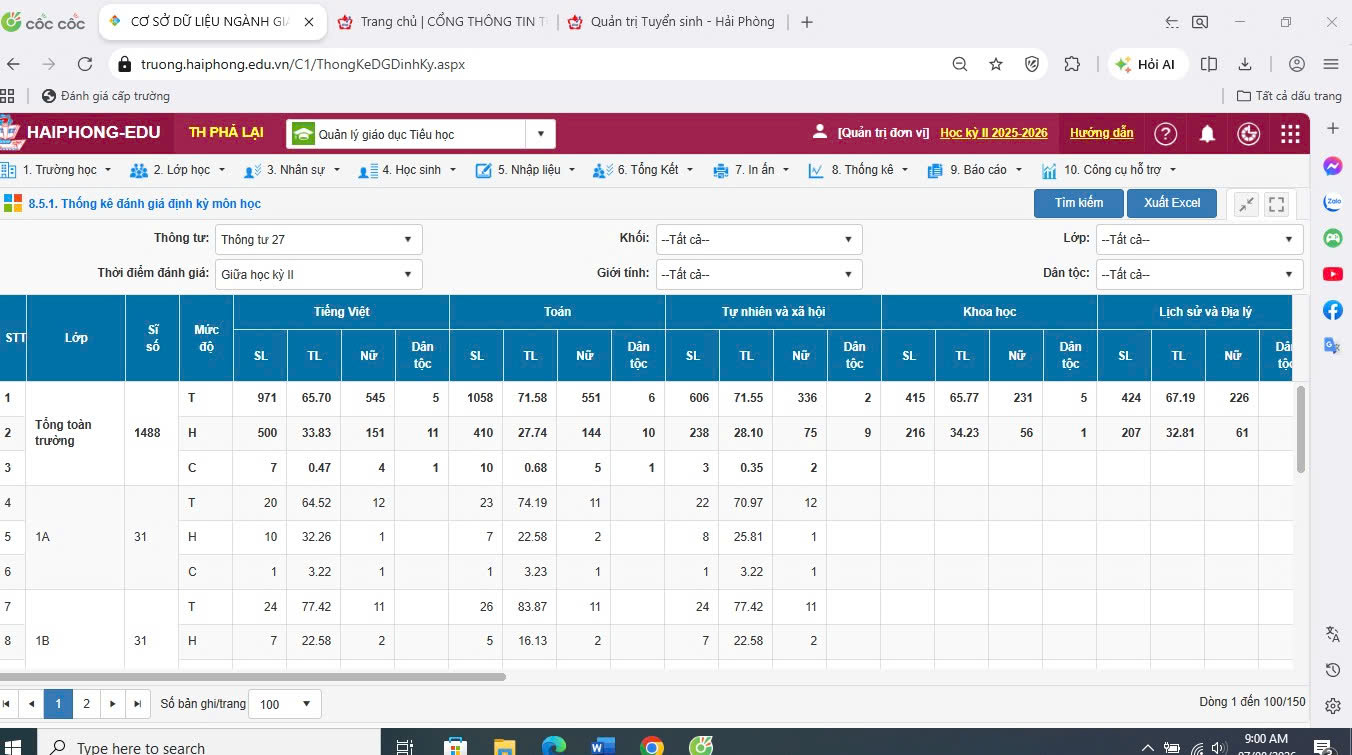Bookmark page with star icon
Screen dimensions: 1352x755
(996, 64)
